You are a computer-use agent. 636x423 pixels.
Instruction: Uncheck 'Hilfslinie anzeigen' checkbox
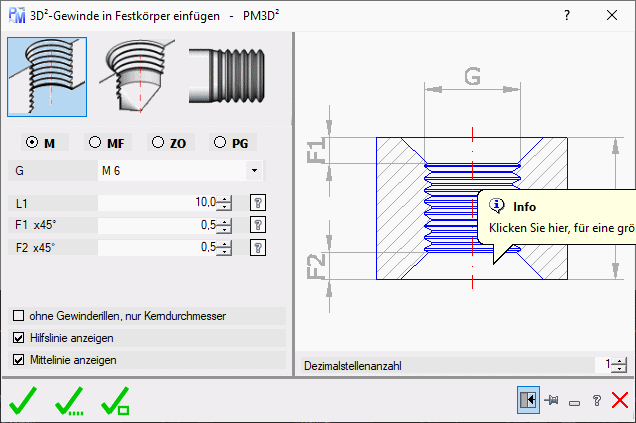tap(18, 338)
